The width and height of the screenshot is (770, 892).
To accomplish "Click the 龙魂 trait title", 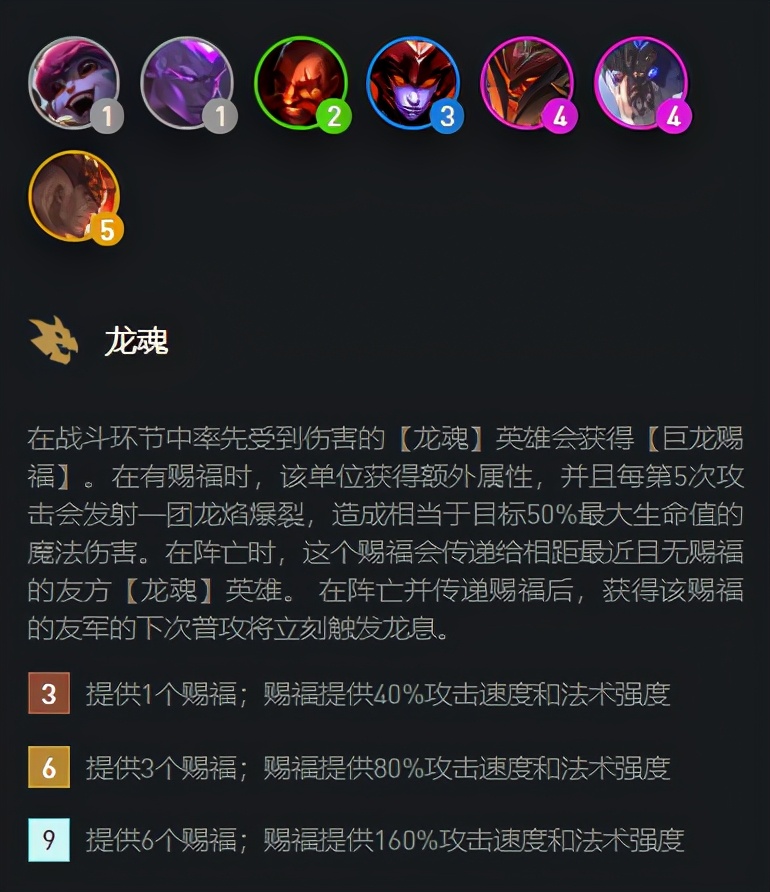I will [136, 342].
